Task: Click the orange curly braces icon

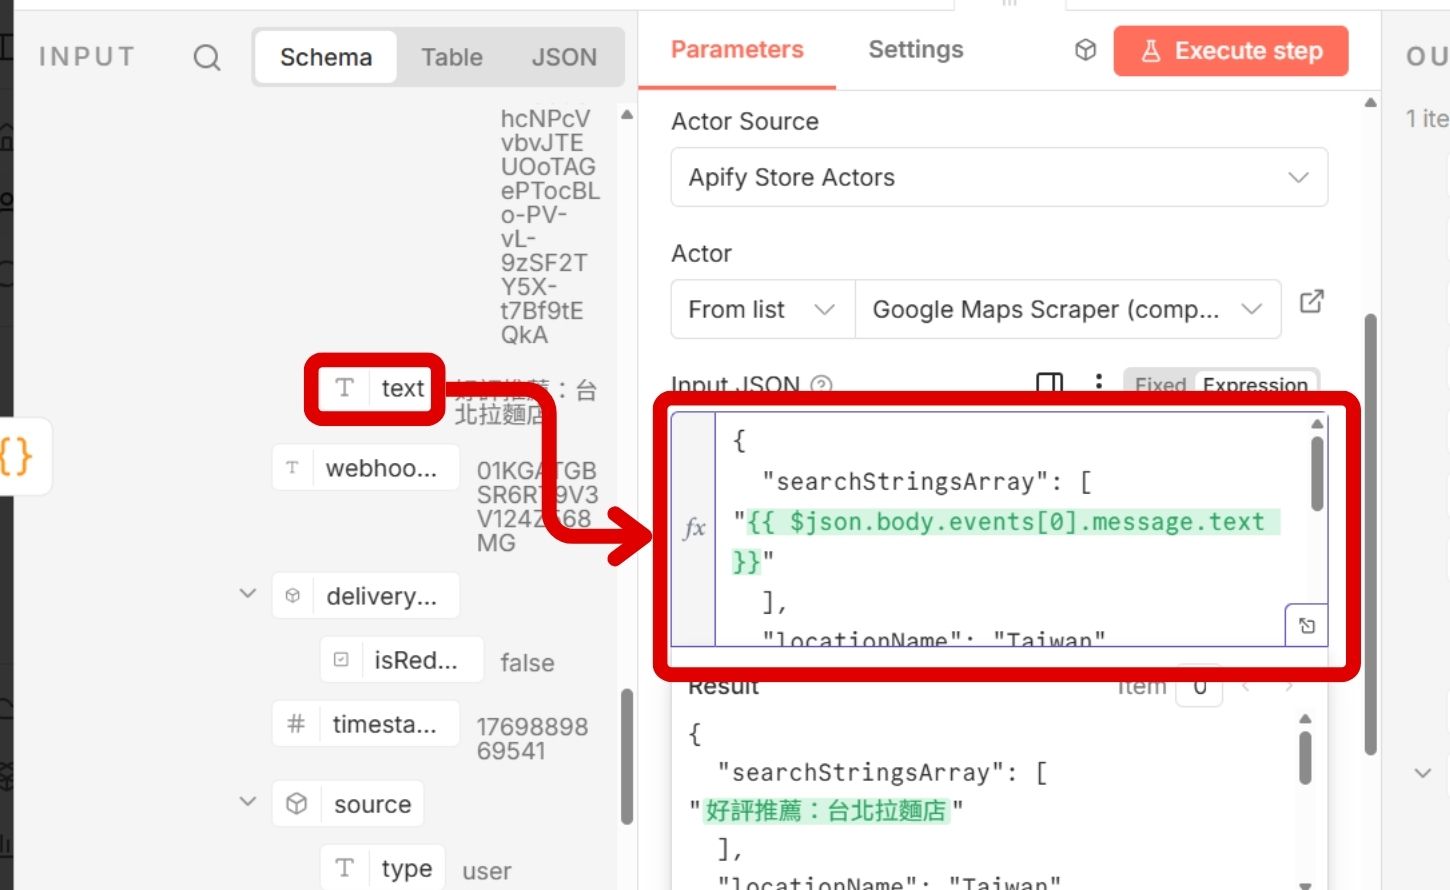Action: 17,457
